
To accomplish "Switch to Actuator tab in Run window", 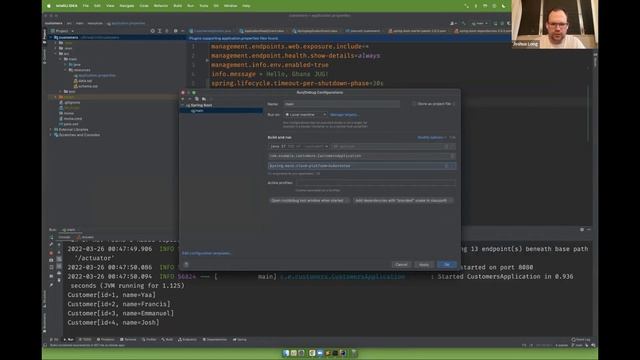I will (86, 237).
